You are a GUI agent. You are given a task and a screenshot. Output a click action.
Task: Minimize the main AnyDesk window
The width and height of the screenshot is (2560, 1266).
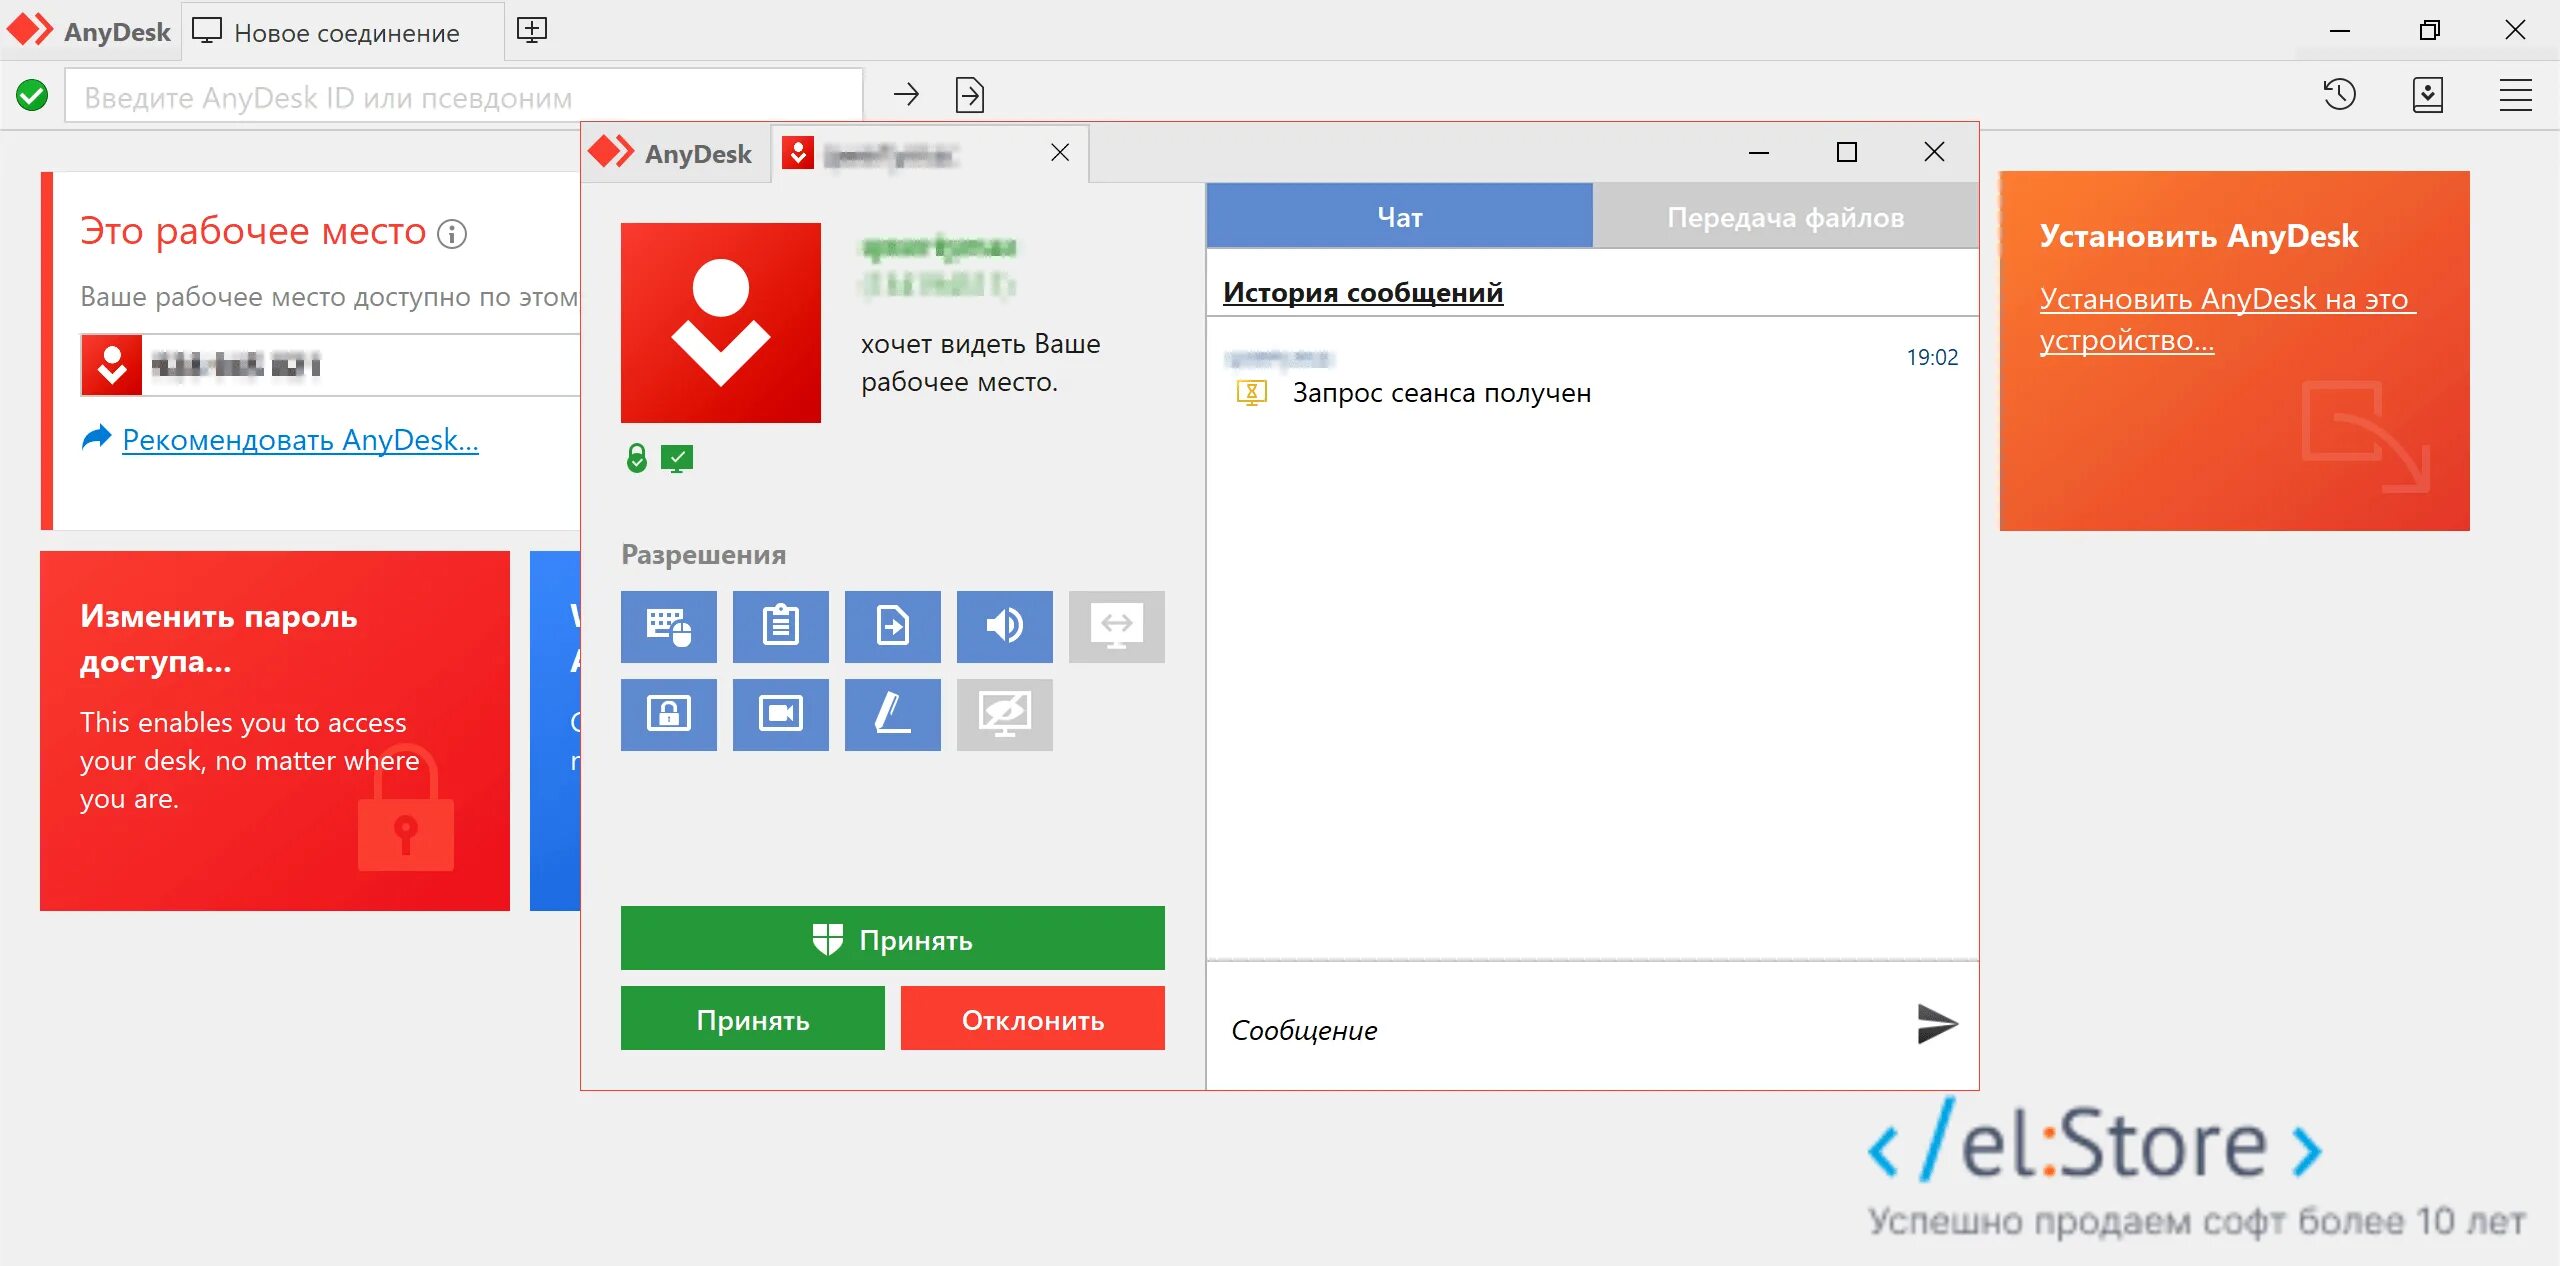(x=2339, y=31)
